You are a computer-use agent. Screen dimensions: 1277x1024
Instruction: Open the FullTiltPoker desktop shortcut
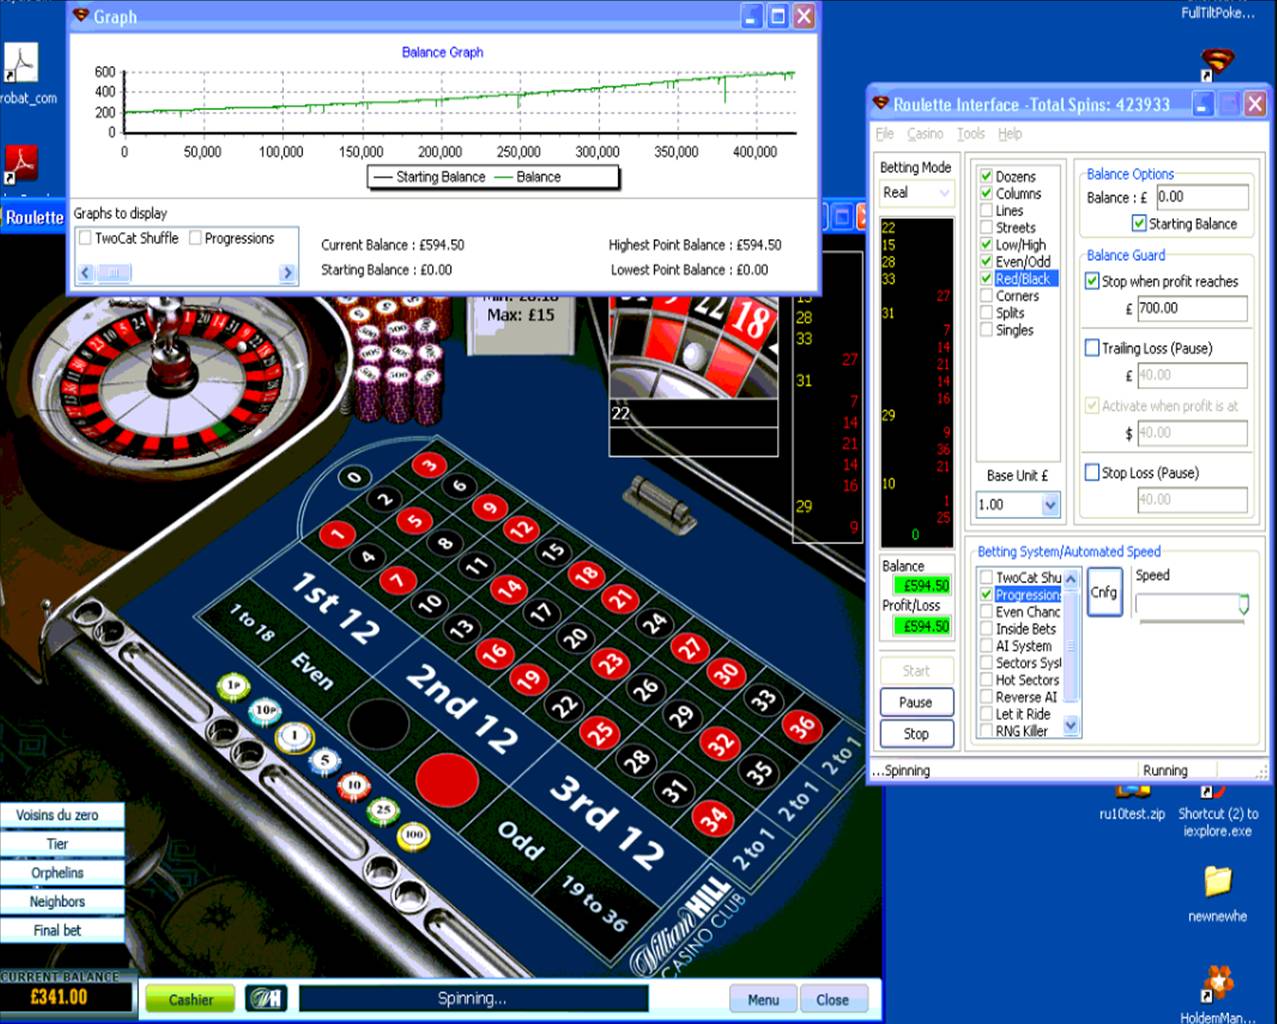(x=1216, y=13)
